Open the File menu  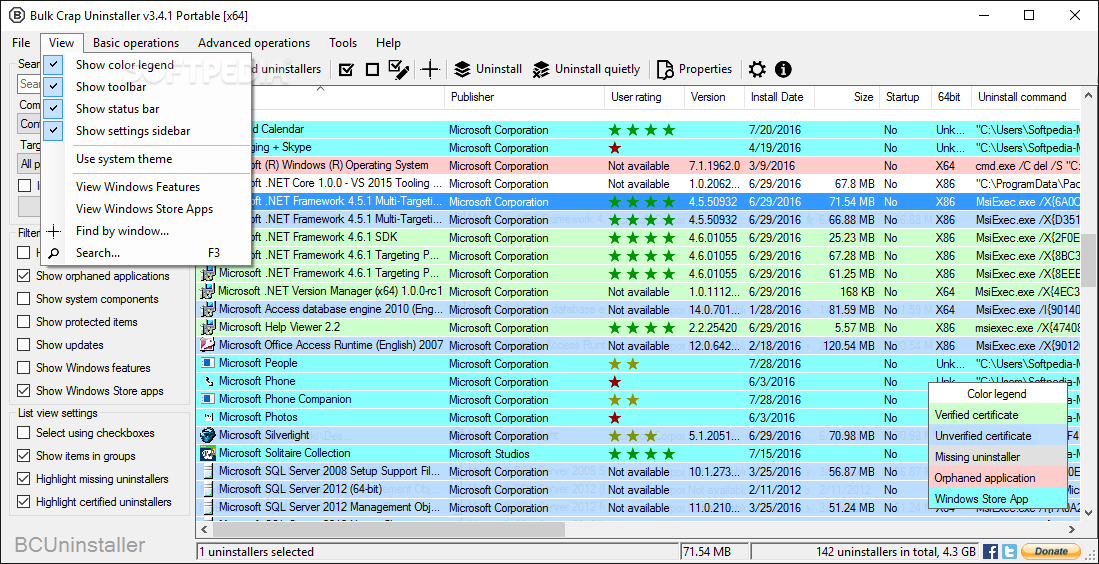pyautogui.click(x=21, y=43)
